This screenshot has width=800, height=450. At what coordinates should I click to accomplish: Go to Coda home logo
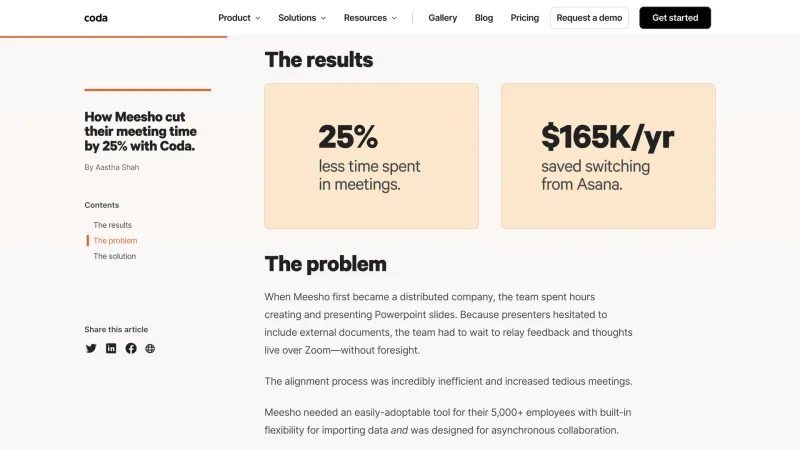96,18
